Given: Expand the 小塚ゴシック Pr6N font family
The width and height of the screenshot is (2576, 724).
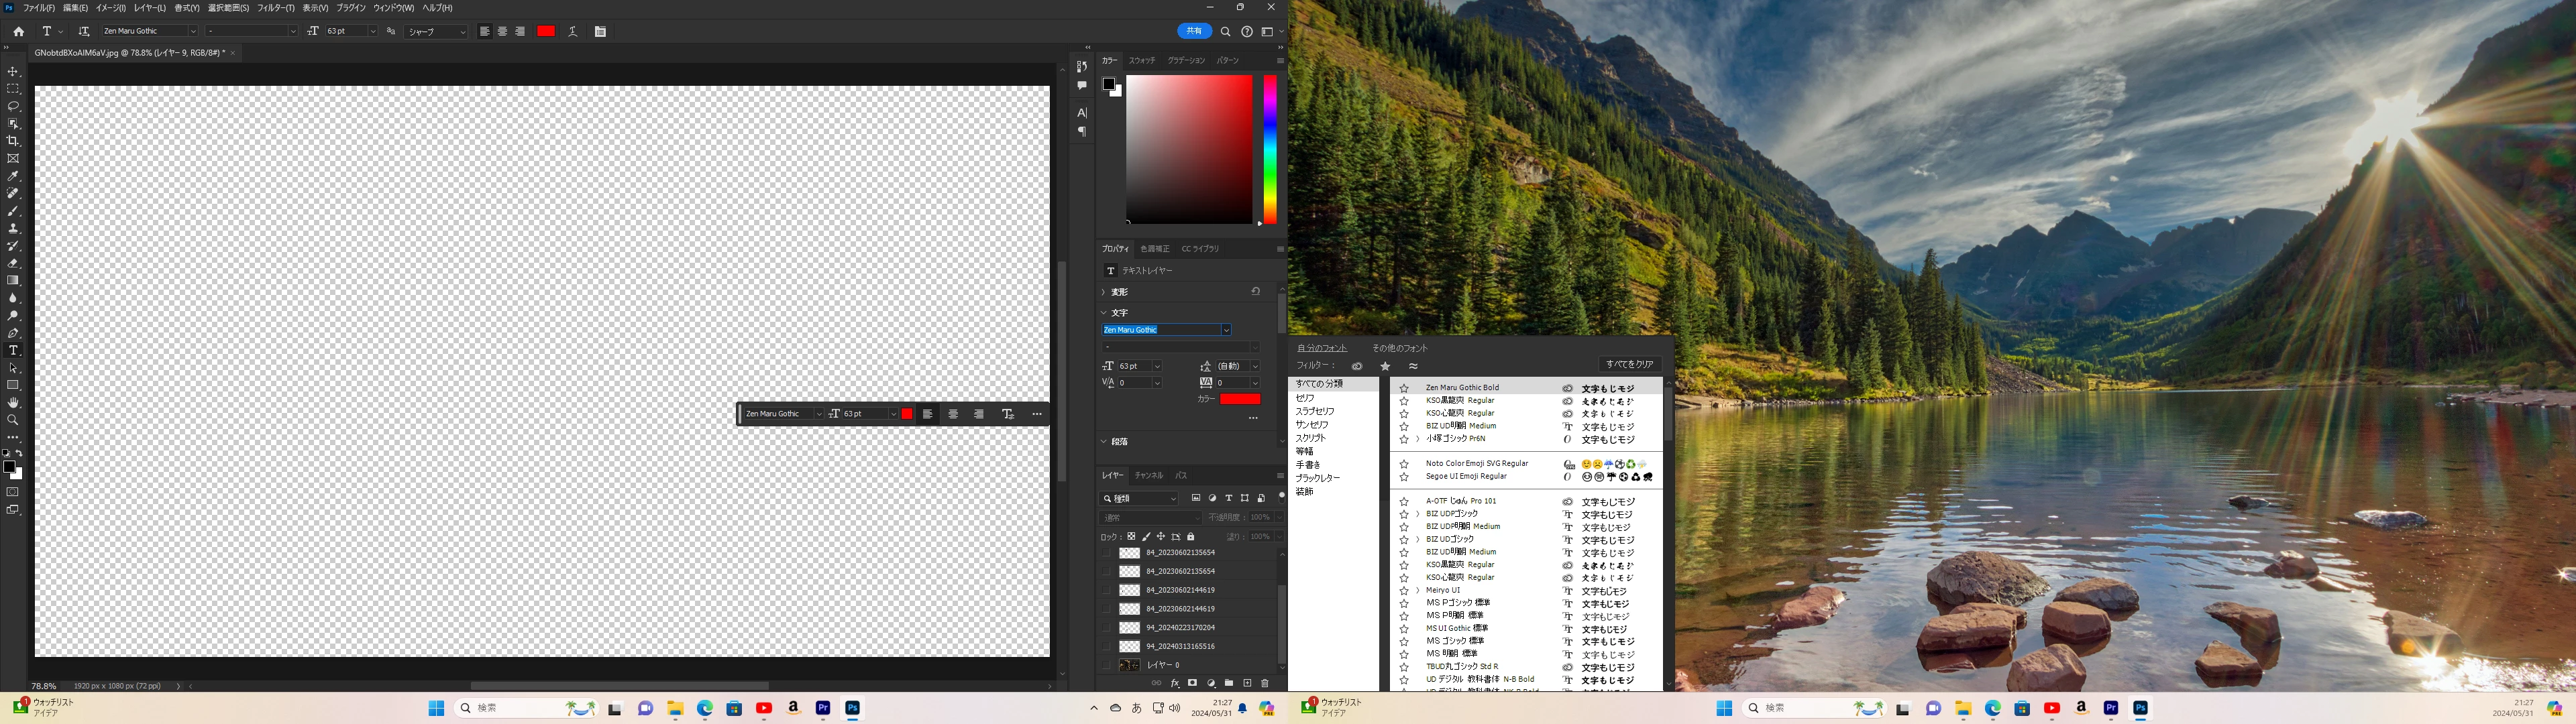Looking at the screenshot, I should (1417, 439).
